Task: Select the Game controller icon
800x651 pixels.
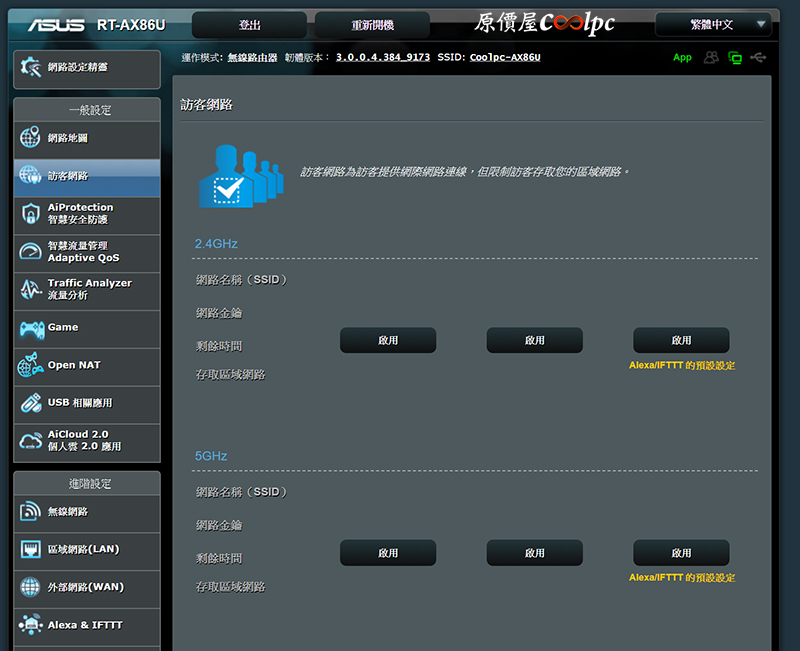Action: coord(31,328)
